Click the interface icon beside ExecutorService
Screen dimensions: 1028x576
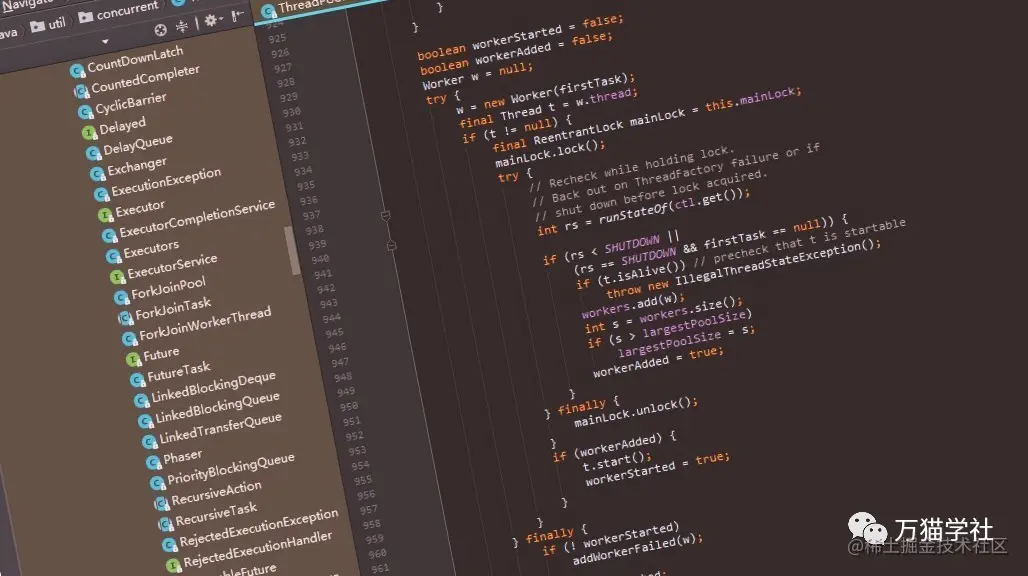coord(117,277)
